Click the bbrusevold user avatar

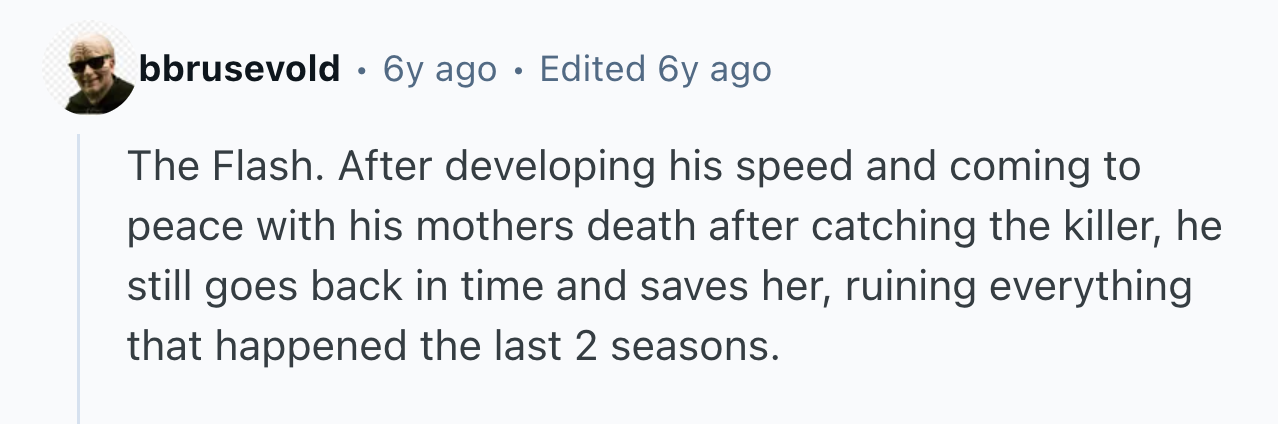pyautogui.click(x=88, y=70)
